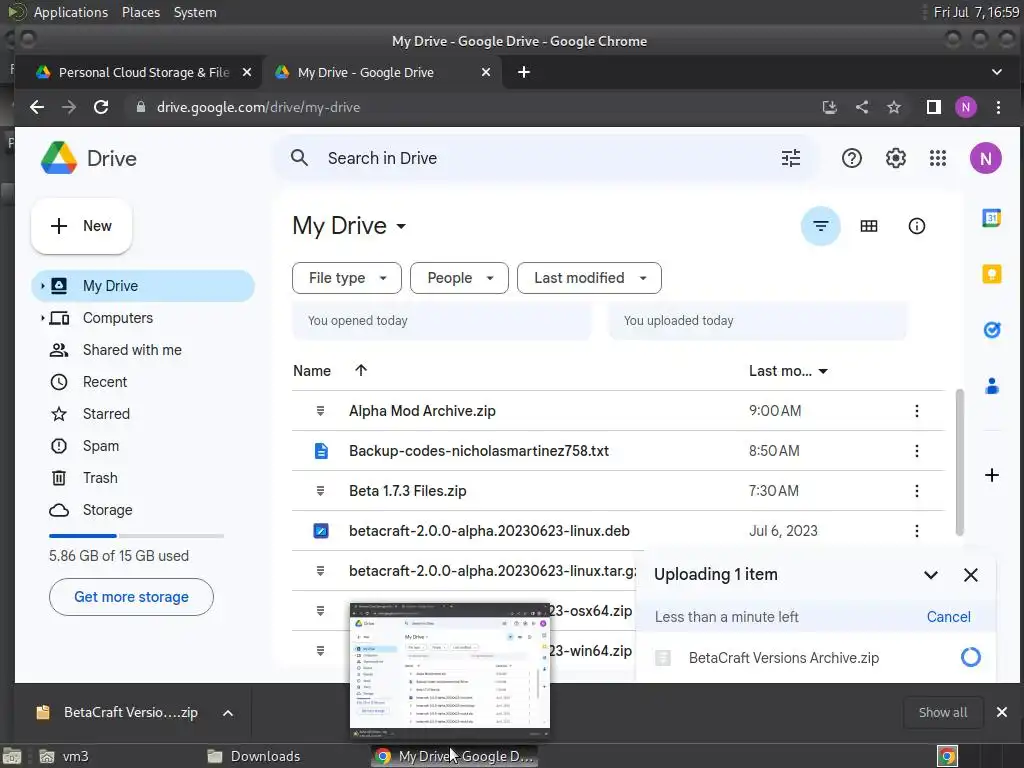This screenshot has width=1024, height=768.
Task: Reverse the name sort direction arrow
Action: (x=360, y=370)
